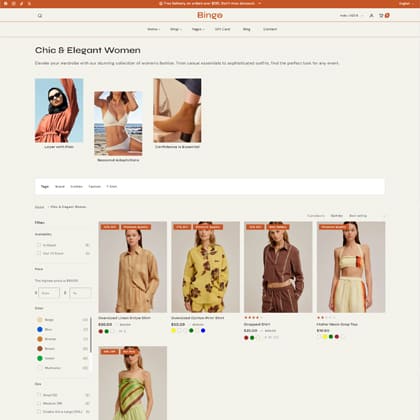Viewport: 420px width, 420px height.
Task: Go to Gift Card page
Action: pyautogui.click(x=222, y=29)
